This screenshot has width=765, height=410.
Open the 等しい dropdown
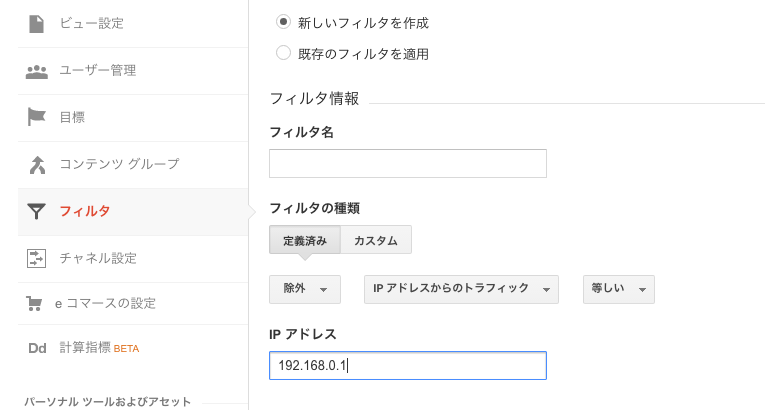point(619,289)
